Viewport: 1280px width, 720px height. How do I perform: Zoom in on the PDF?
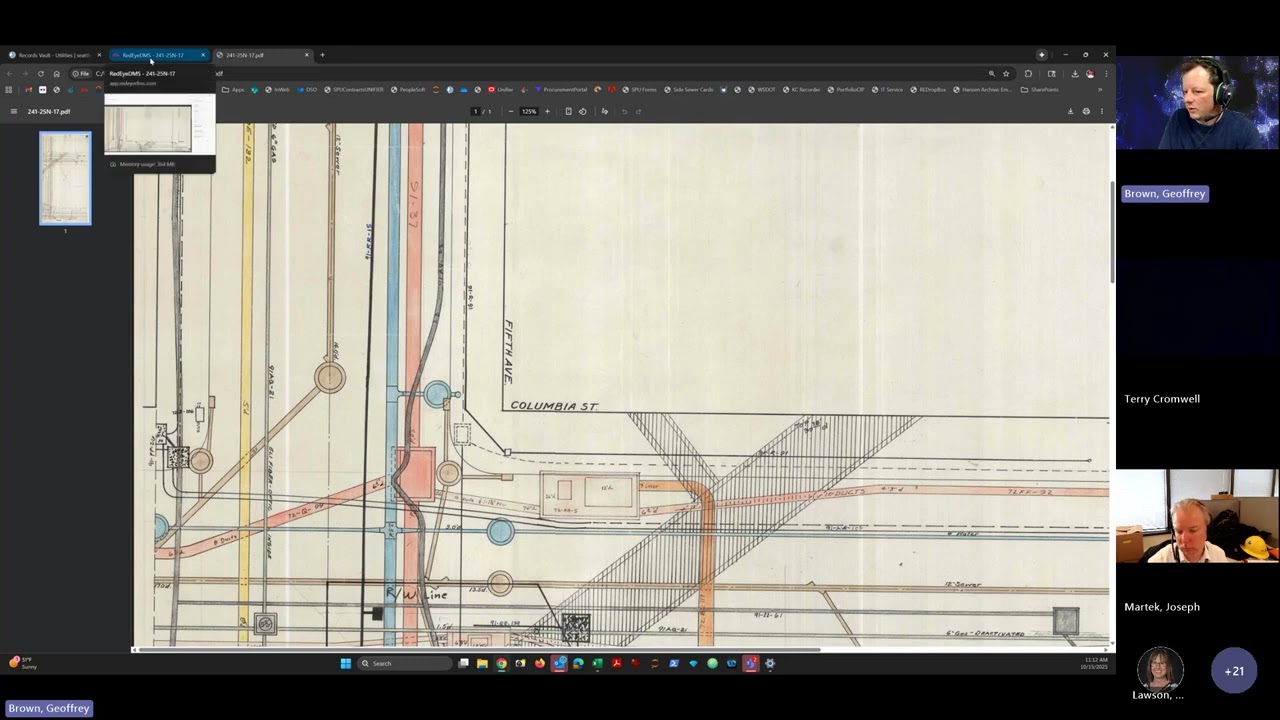coord(547,111)
